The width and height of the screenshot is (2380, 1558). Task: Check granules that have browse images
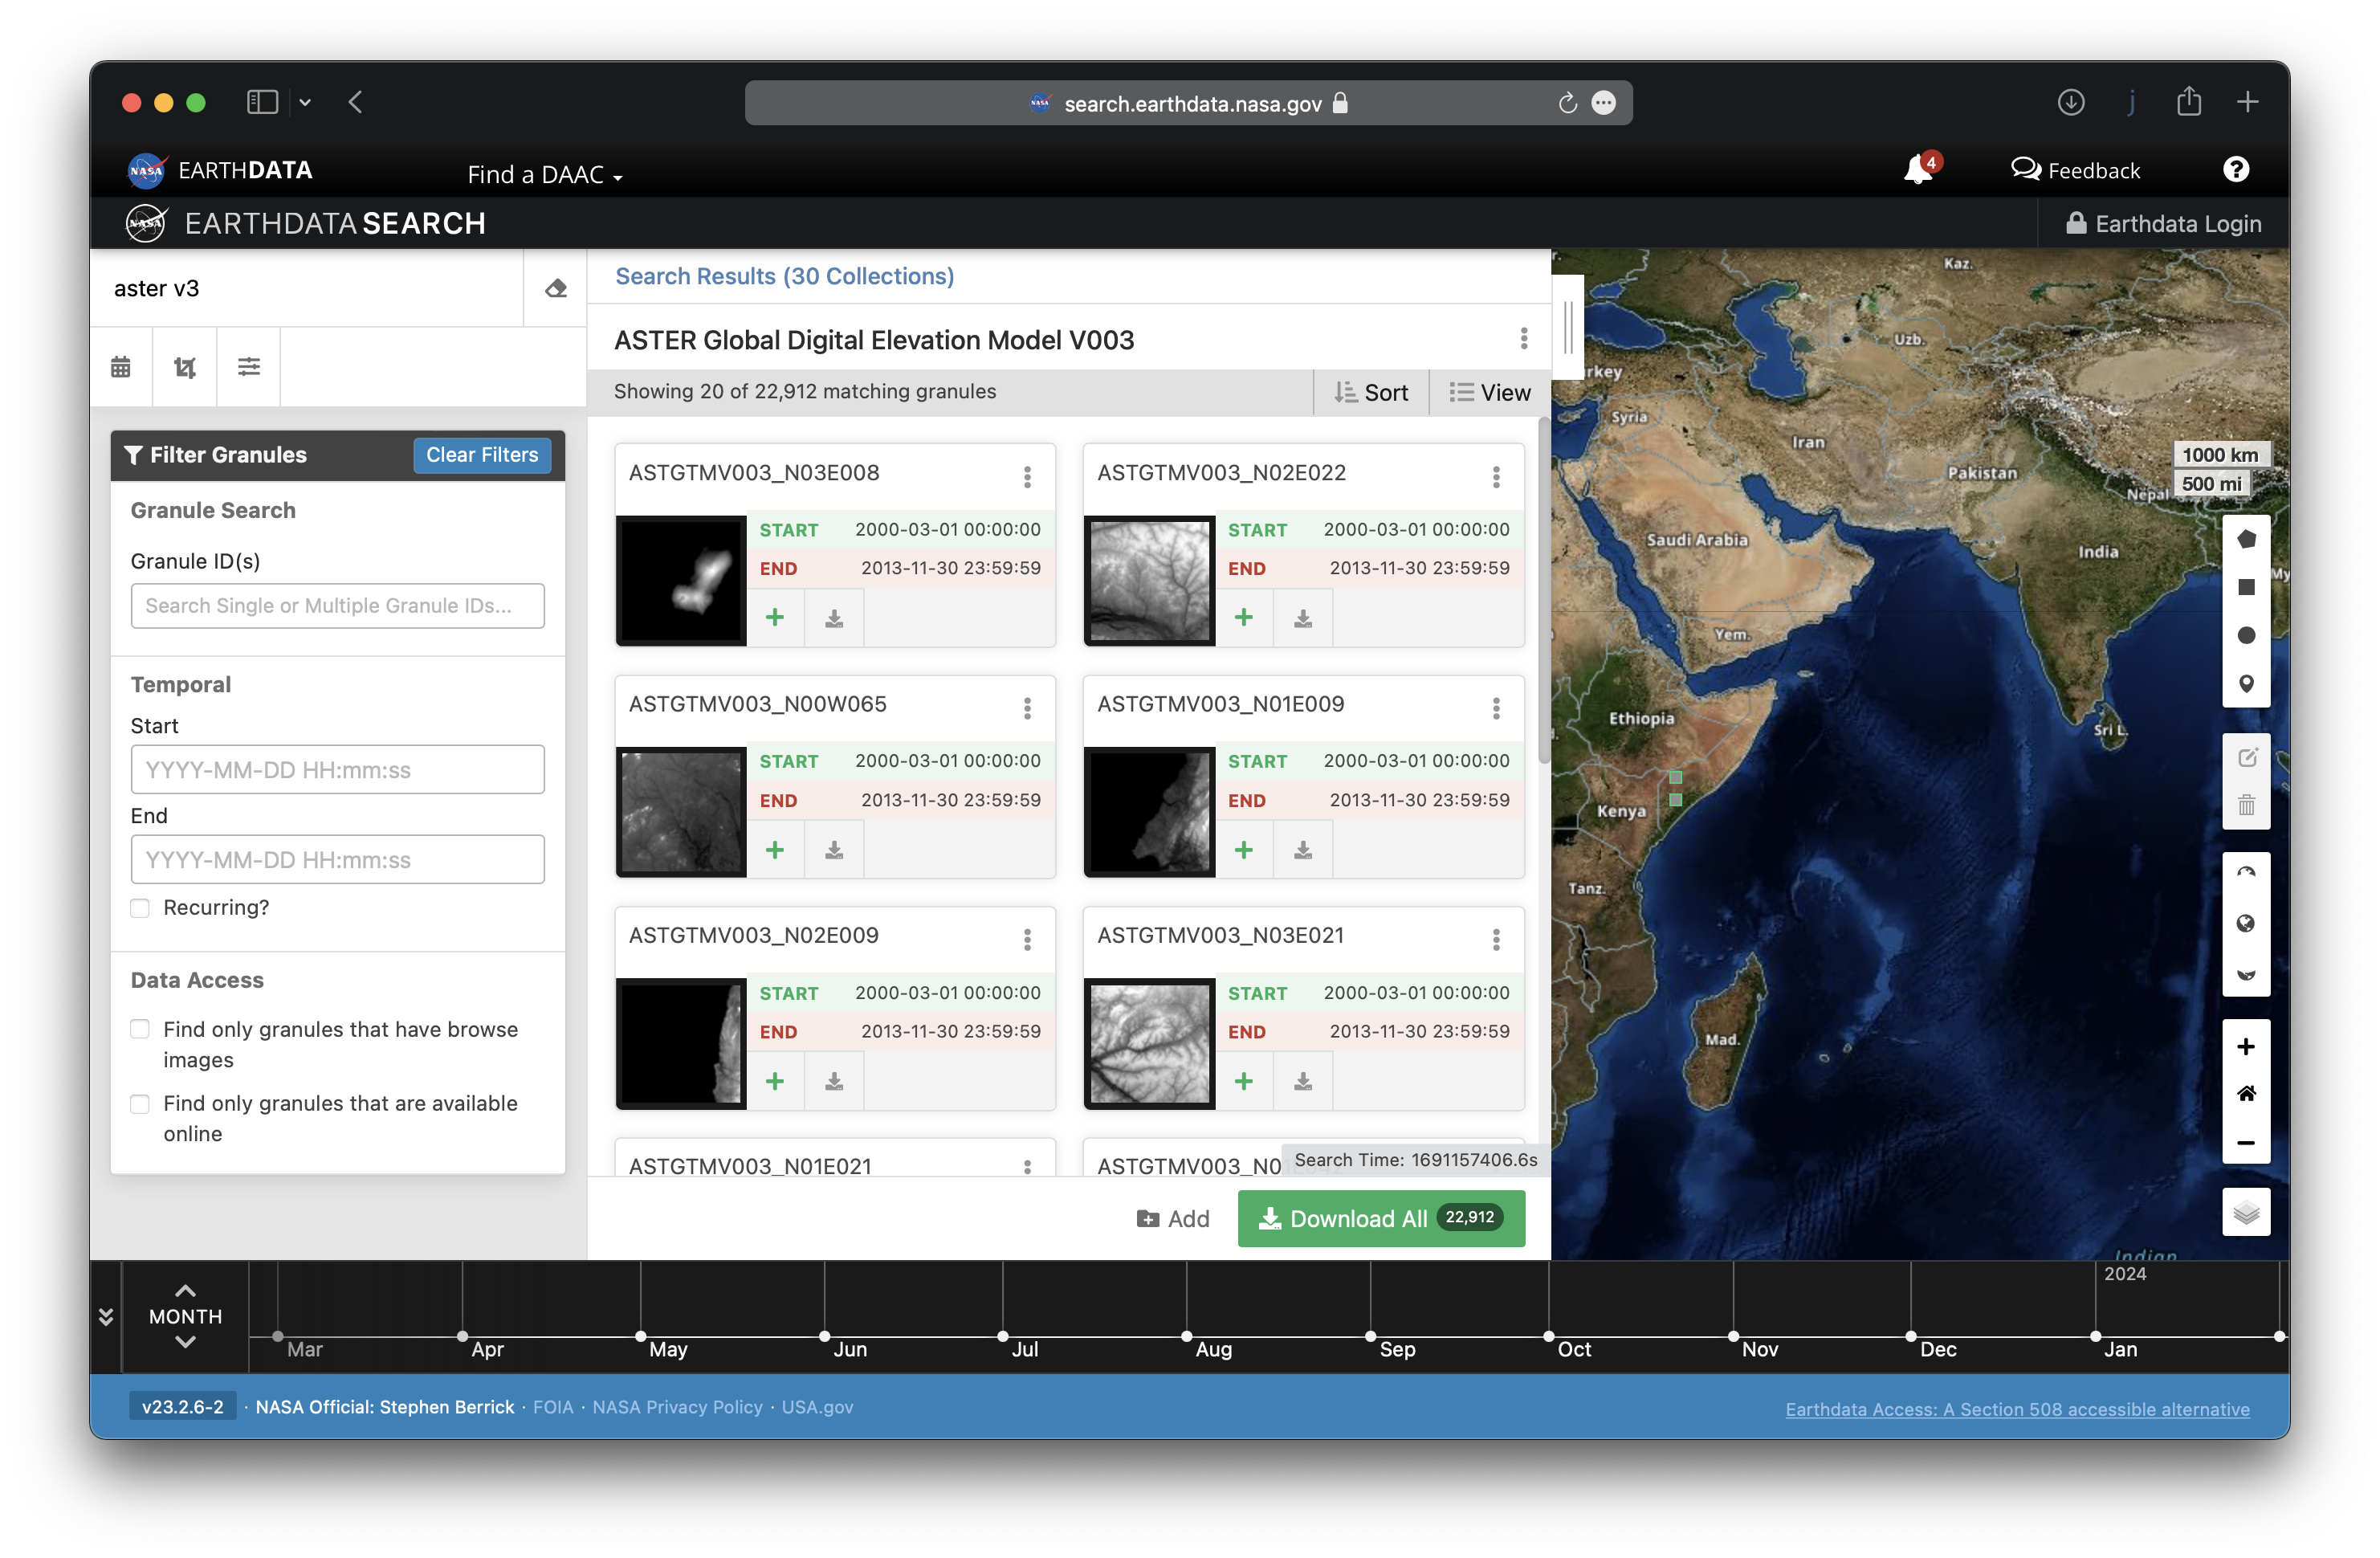[140, 1030]
